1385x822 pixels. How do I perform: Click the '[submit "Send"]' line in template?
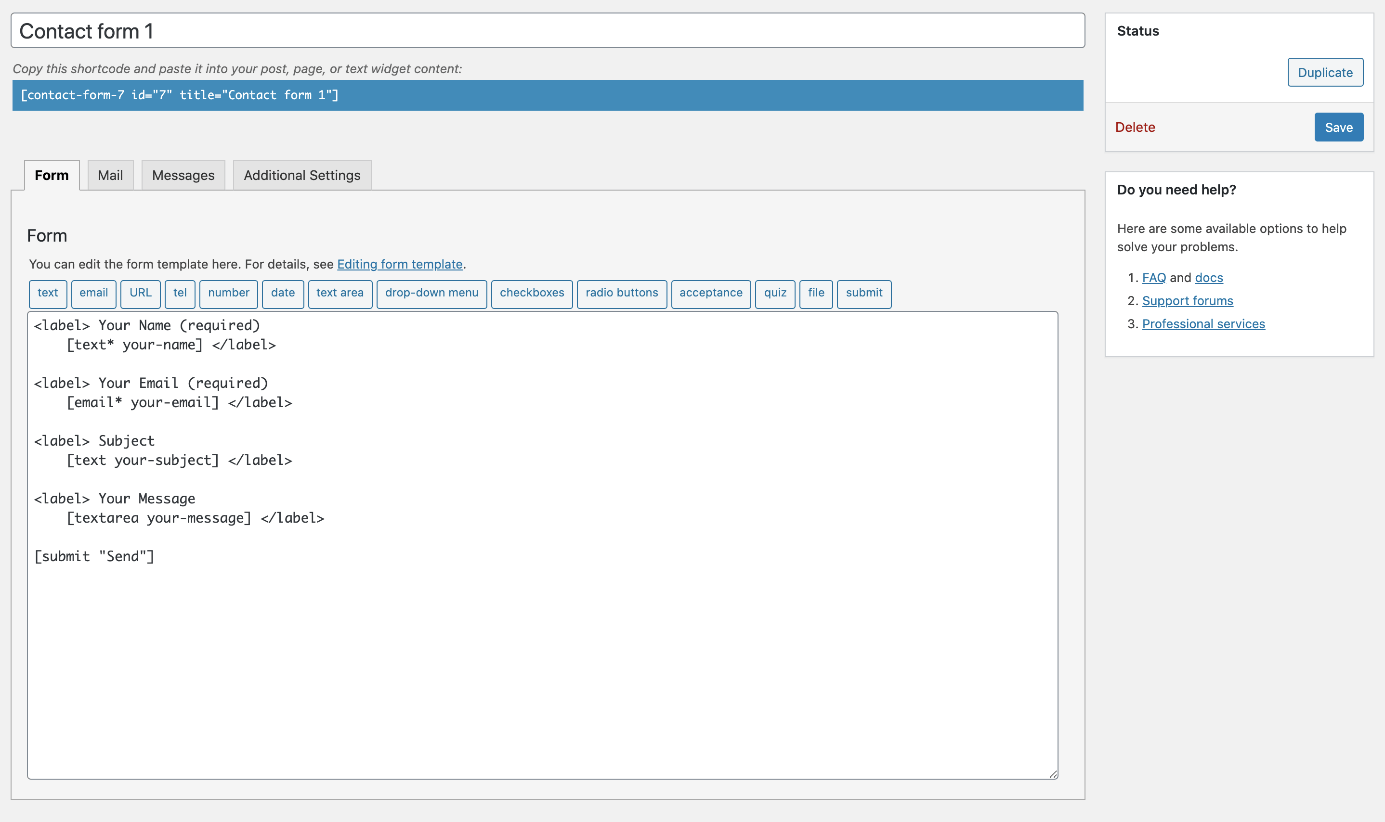(94, 556)
